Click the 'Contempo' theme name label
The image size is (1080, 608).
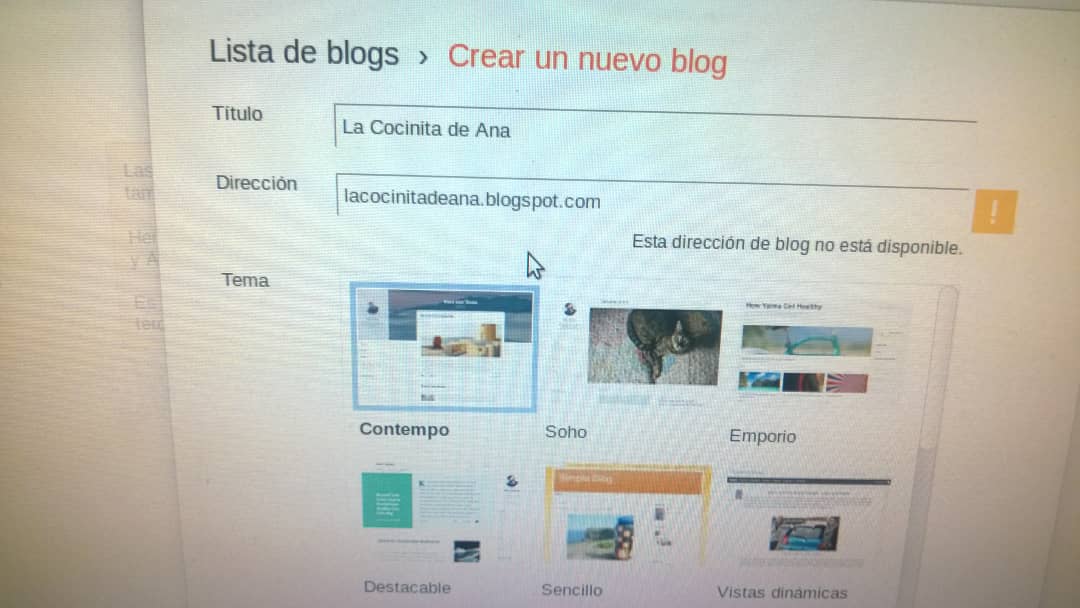click(x=404, y=430)
